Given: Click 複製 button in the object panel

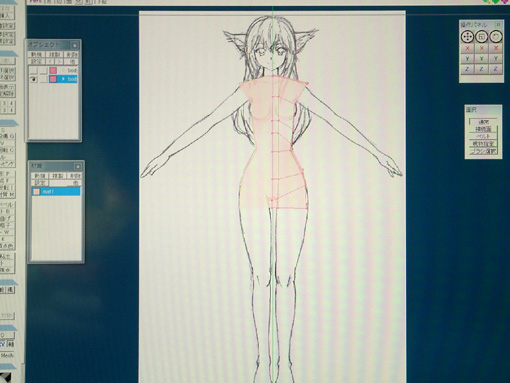Looking at the screenshot, I should 54,54.
